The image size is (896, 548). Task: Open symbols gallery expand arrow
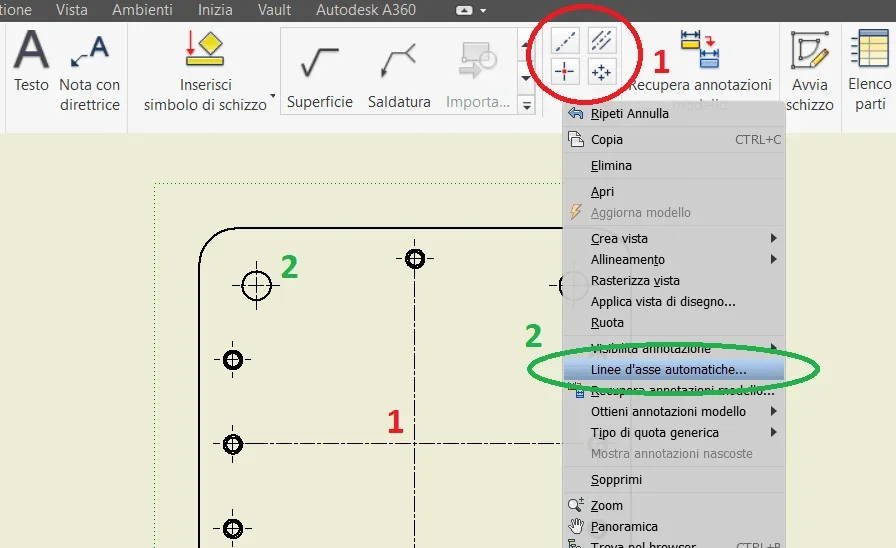tap(526, 105)
